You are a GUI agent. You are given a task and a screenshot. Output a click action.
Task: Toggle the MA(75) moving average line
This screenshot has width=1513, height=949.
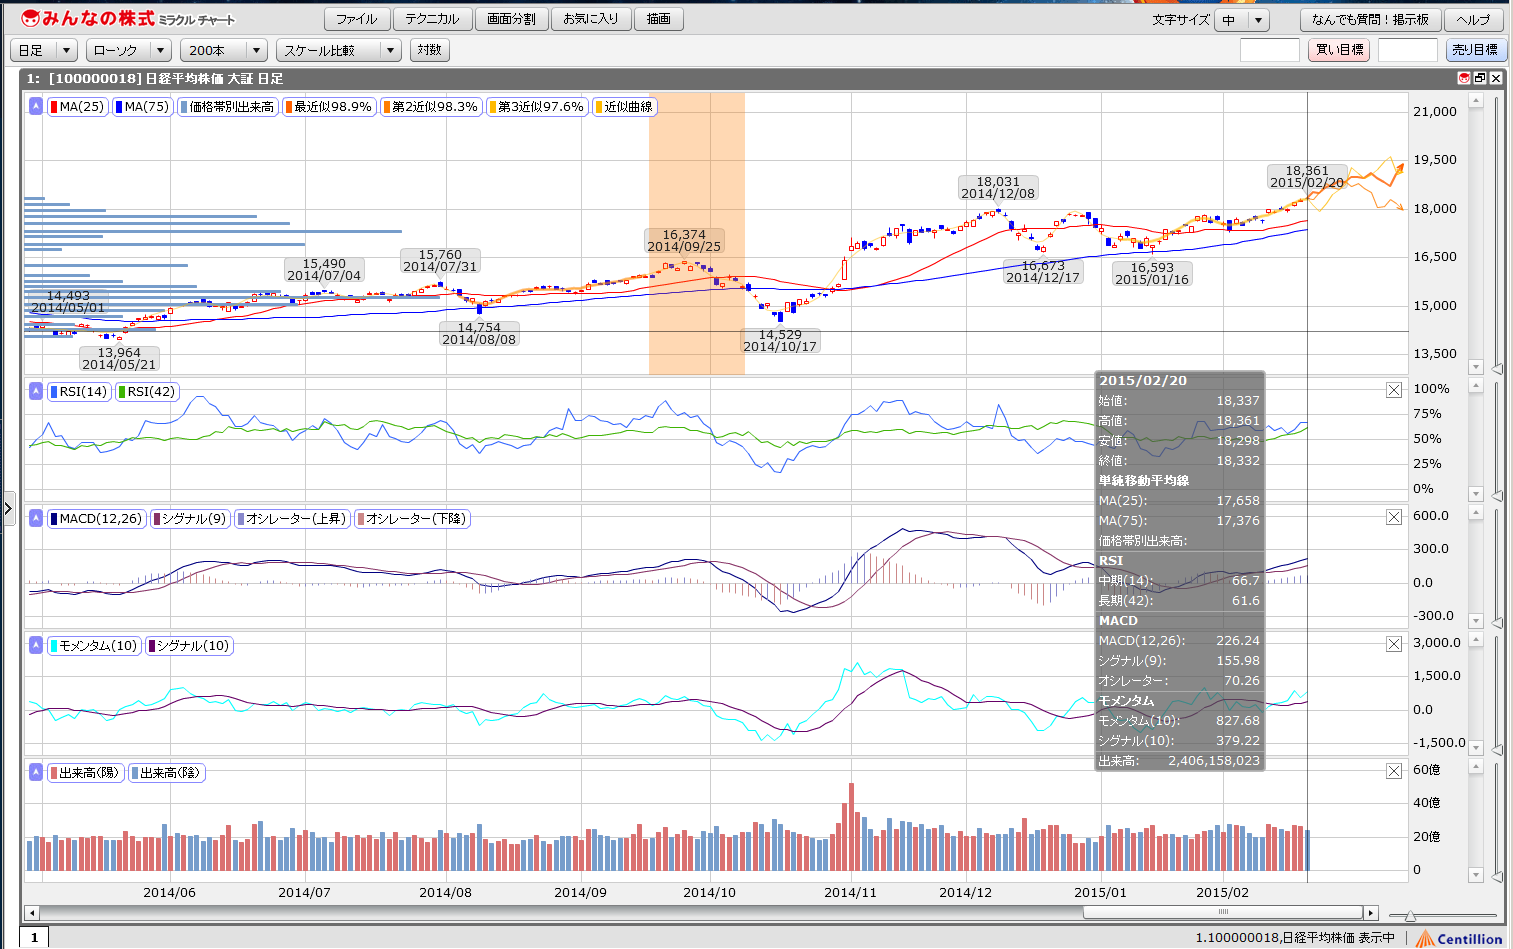(142, 107)
